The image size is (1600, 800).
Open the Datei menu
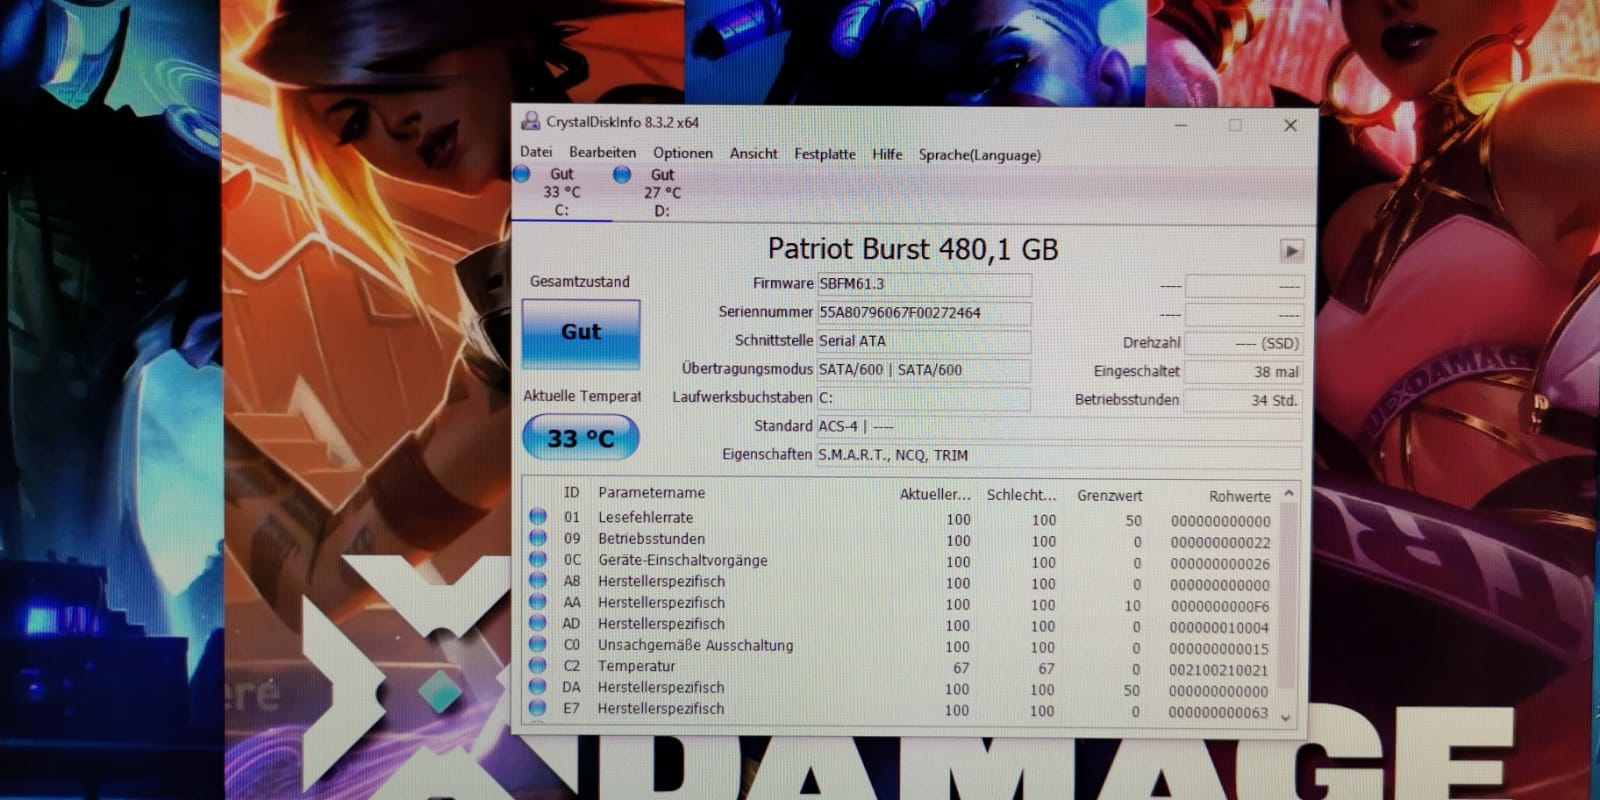[536, 152]
